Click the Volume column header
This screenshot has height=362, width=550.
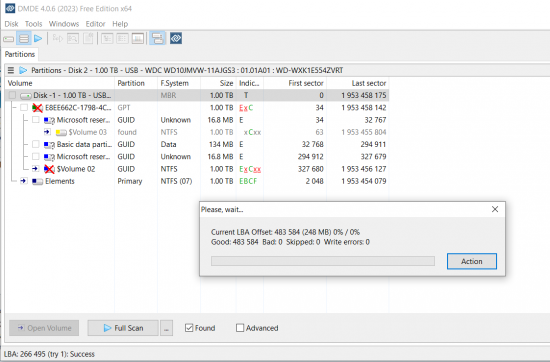coord(60,83)
